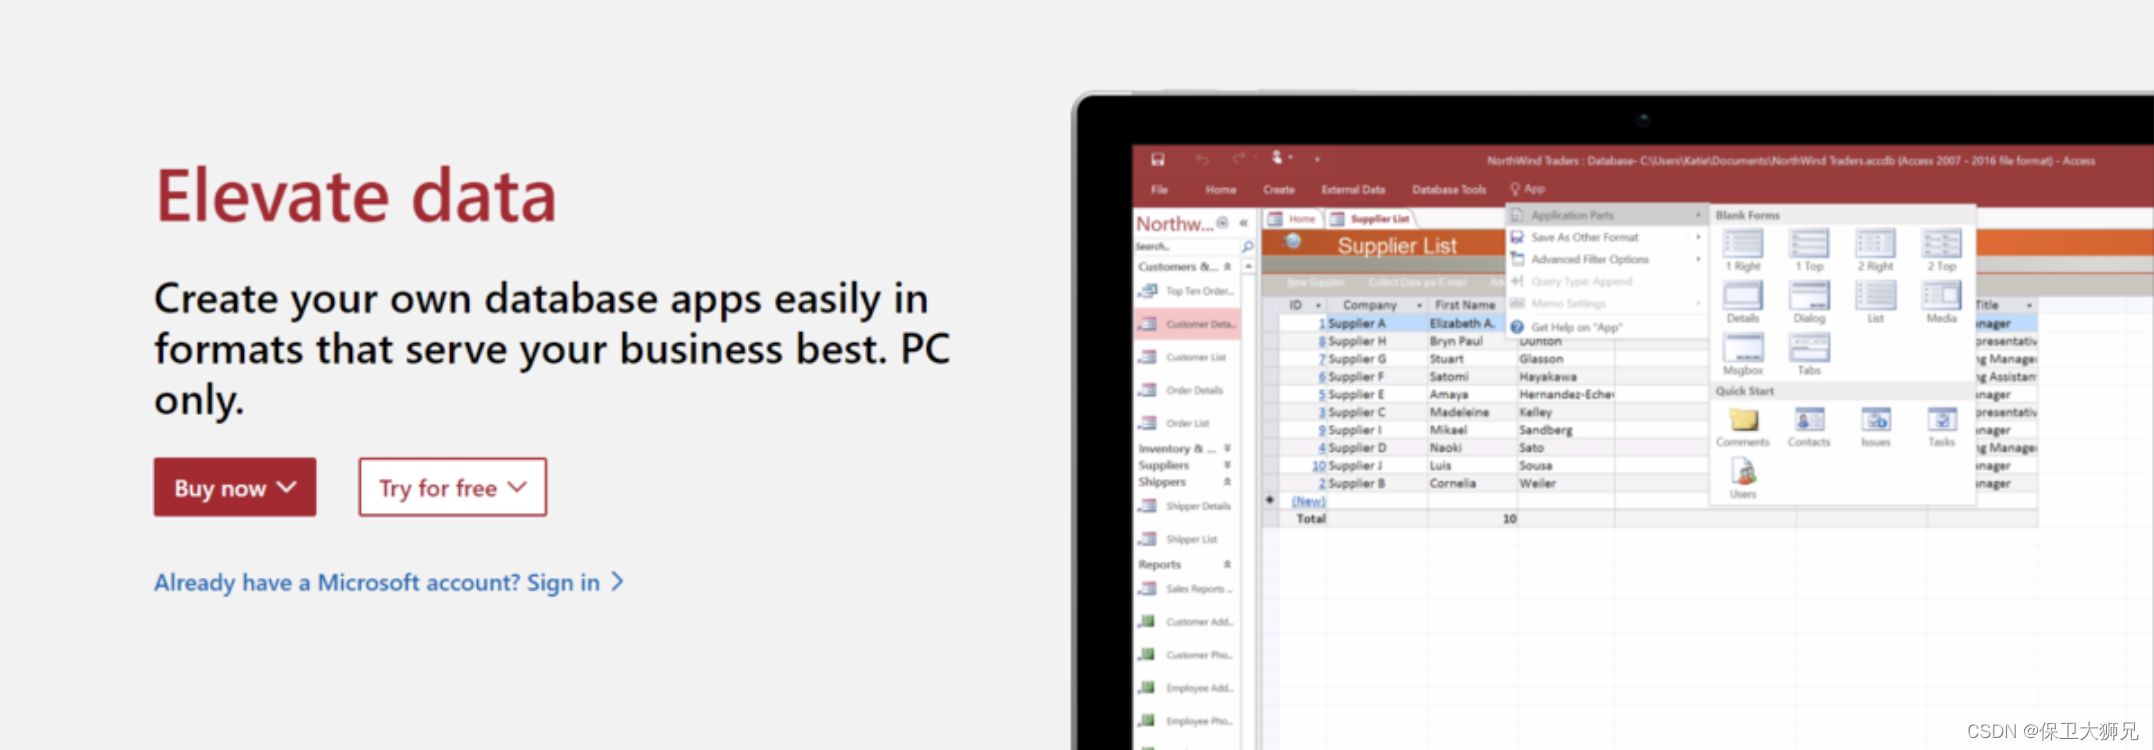Insert the Tasks quick start part
The image size is (2154, 750).
click(1941, 427)
